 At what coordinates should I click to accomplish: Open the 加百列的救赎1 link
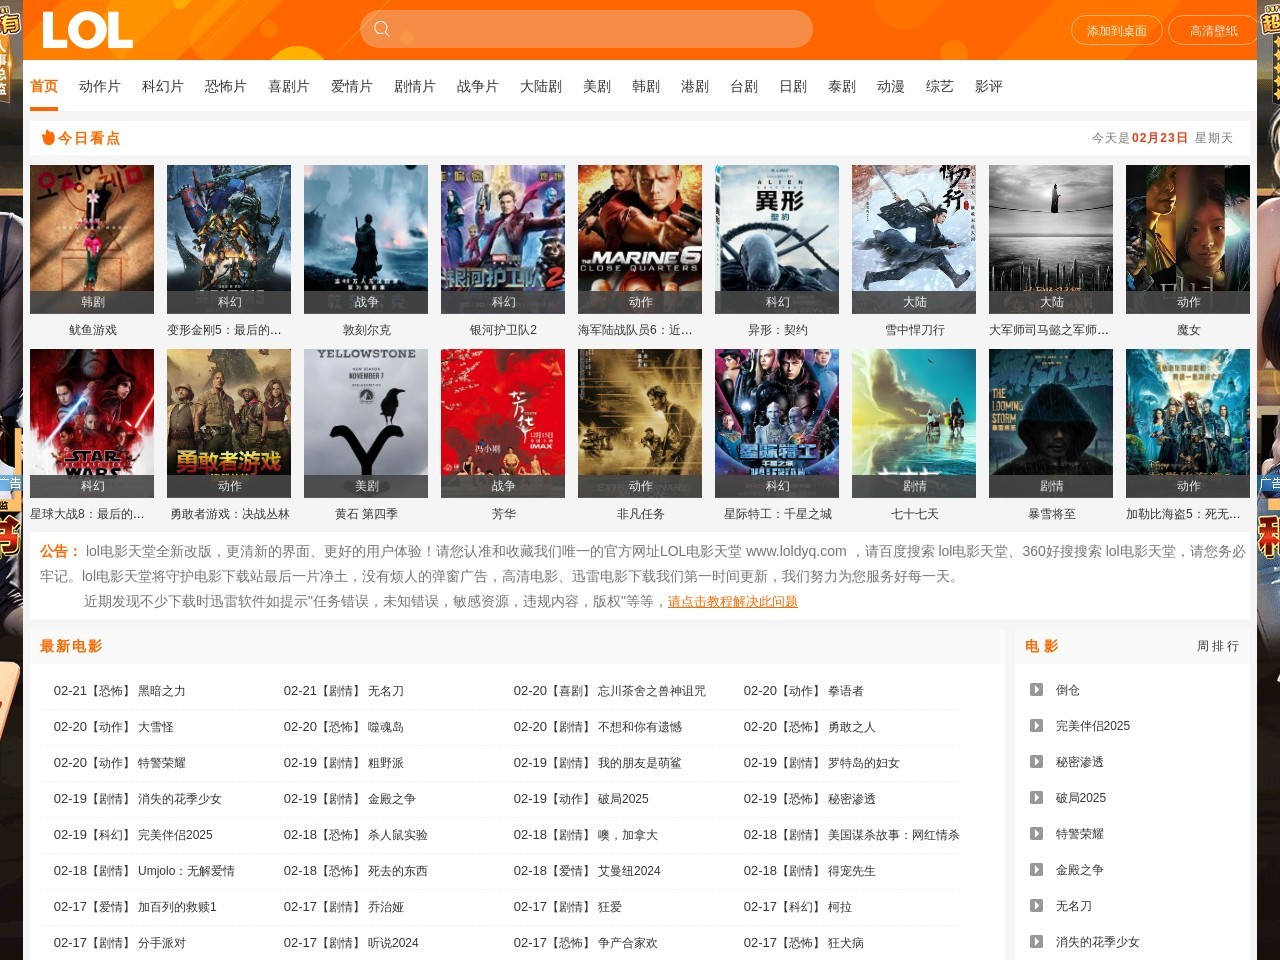click(177, 907)
